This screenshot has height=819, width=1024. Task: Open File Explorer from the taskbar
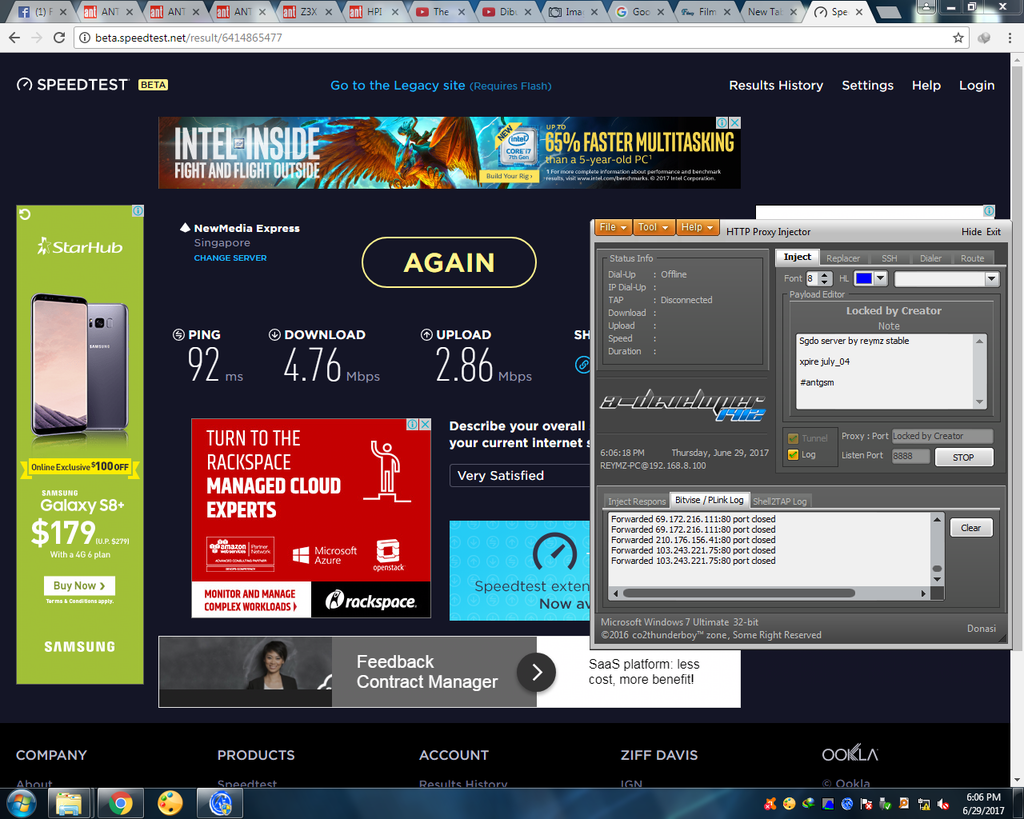(x=69, y=803)
